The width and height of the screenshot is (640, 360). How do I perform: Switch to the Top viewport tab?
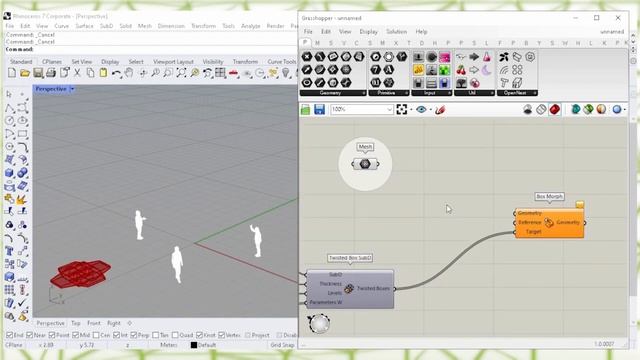(76, 323)
